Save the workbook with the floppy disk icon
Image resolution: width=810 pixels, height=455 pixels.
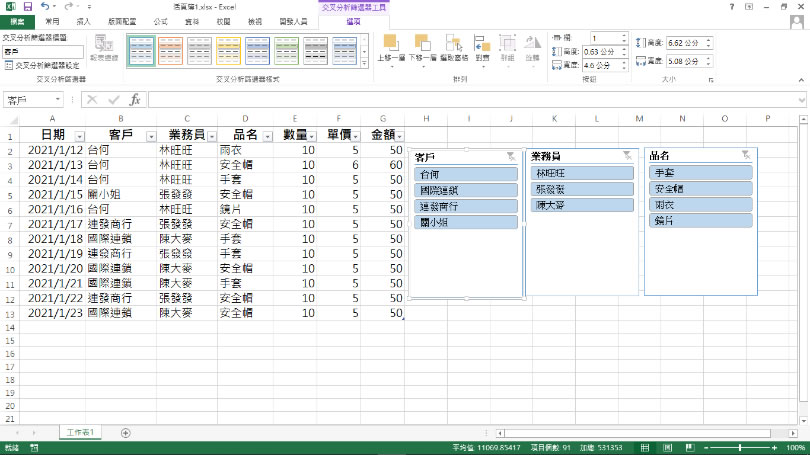tap(28, 7)
